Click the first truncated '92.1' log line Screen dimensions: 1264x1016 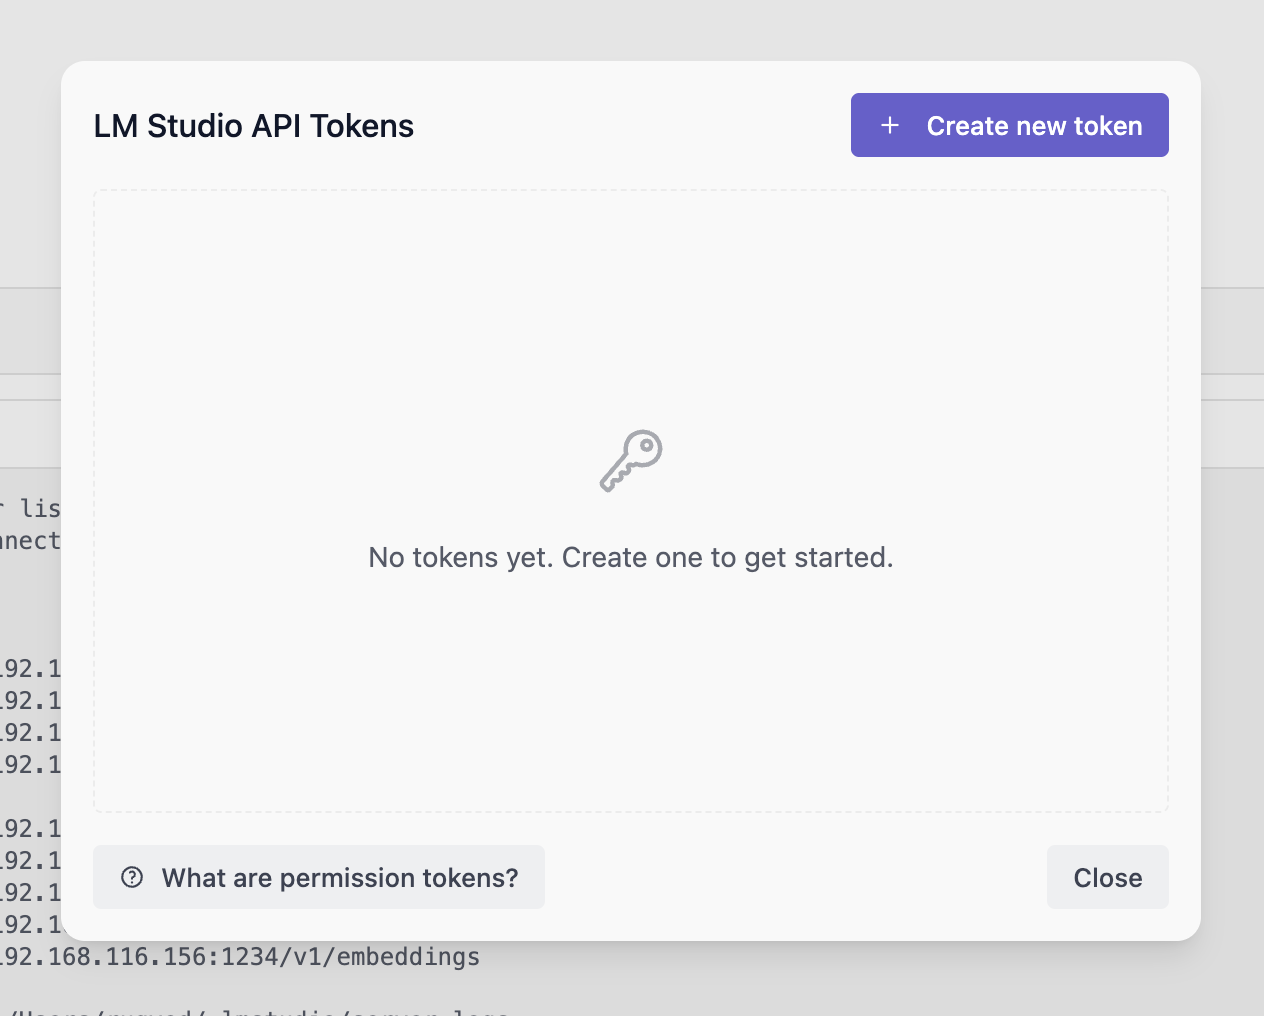[x=30, y=669]
